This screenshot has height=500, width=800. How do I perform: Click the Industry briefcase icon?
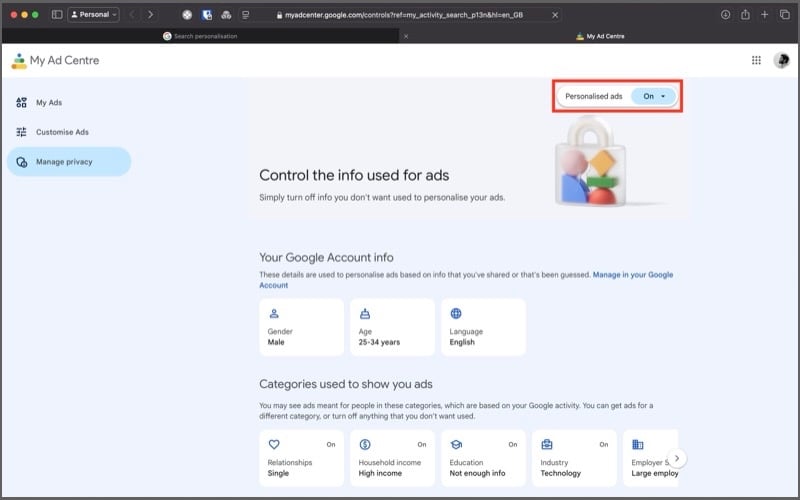[547, 444]
